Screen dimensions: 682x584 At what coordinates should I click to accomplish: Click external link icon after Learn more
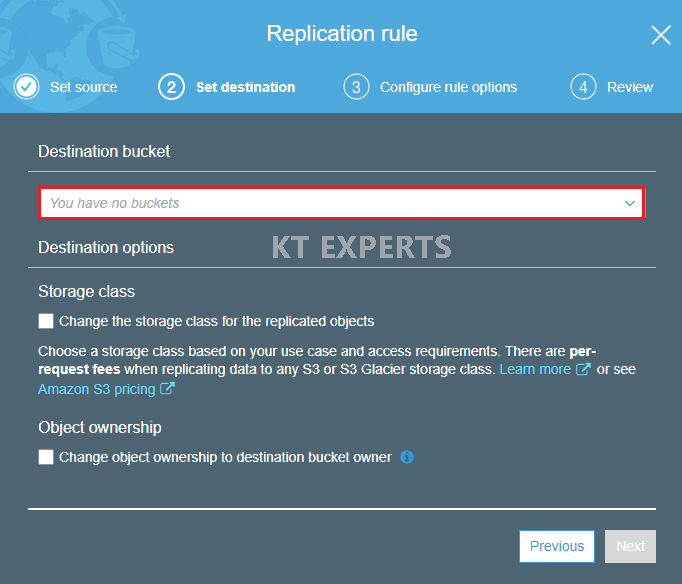(583, 369)
